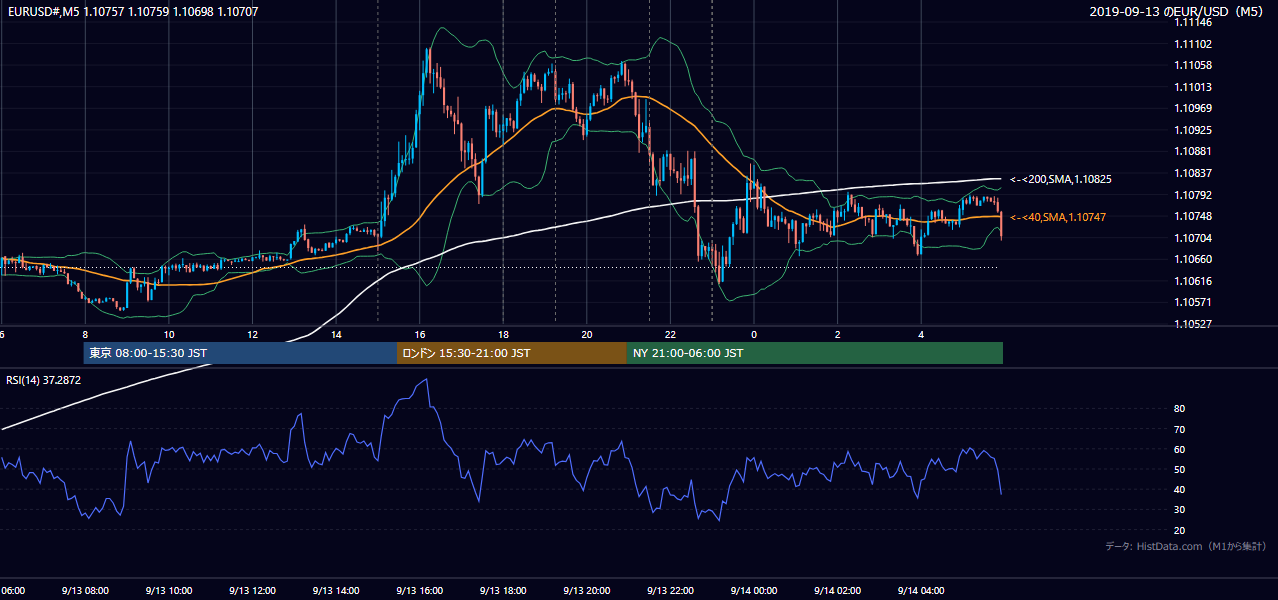Click hour marker 12 on upper time axis
The height and width of the screenshot is (600, 1278).
pyautogui.click(x=253, y=334)
